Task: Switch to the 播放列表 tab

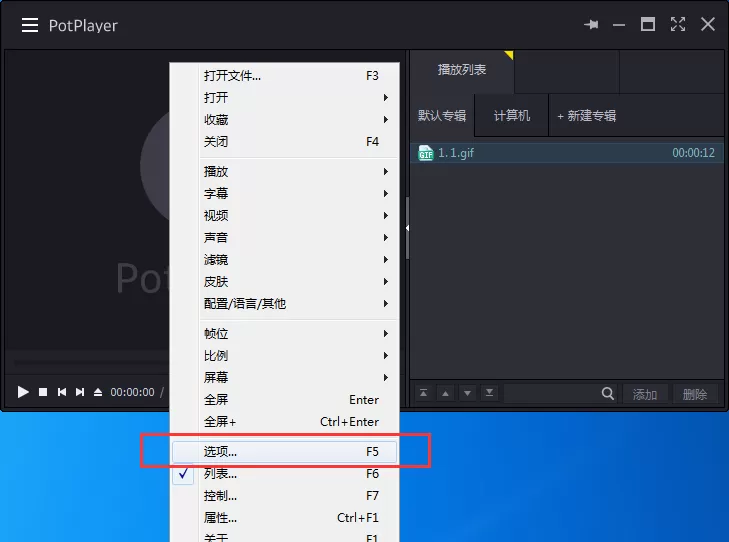Action: [462, 70]
